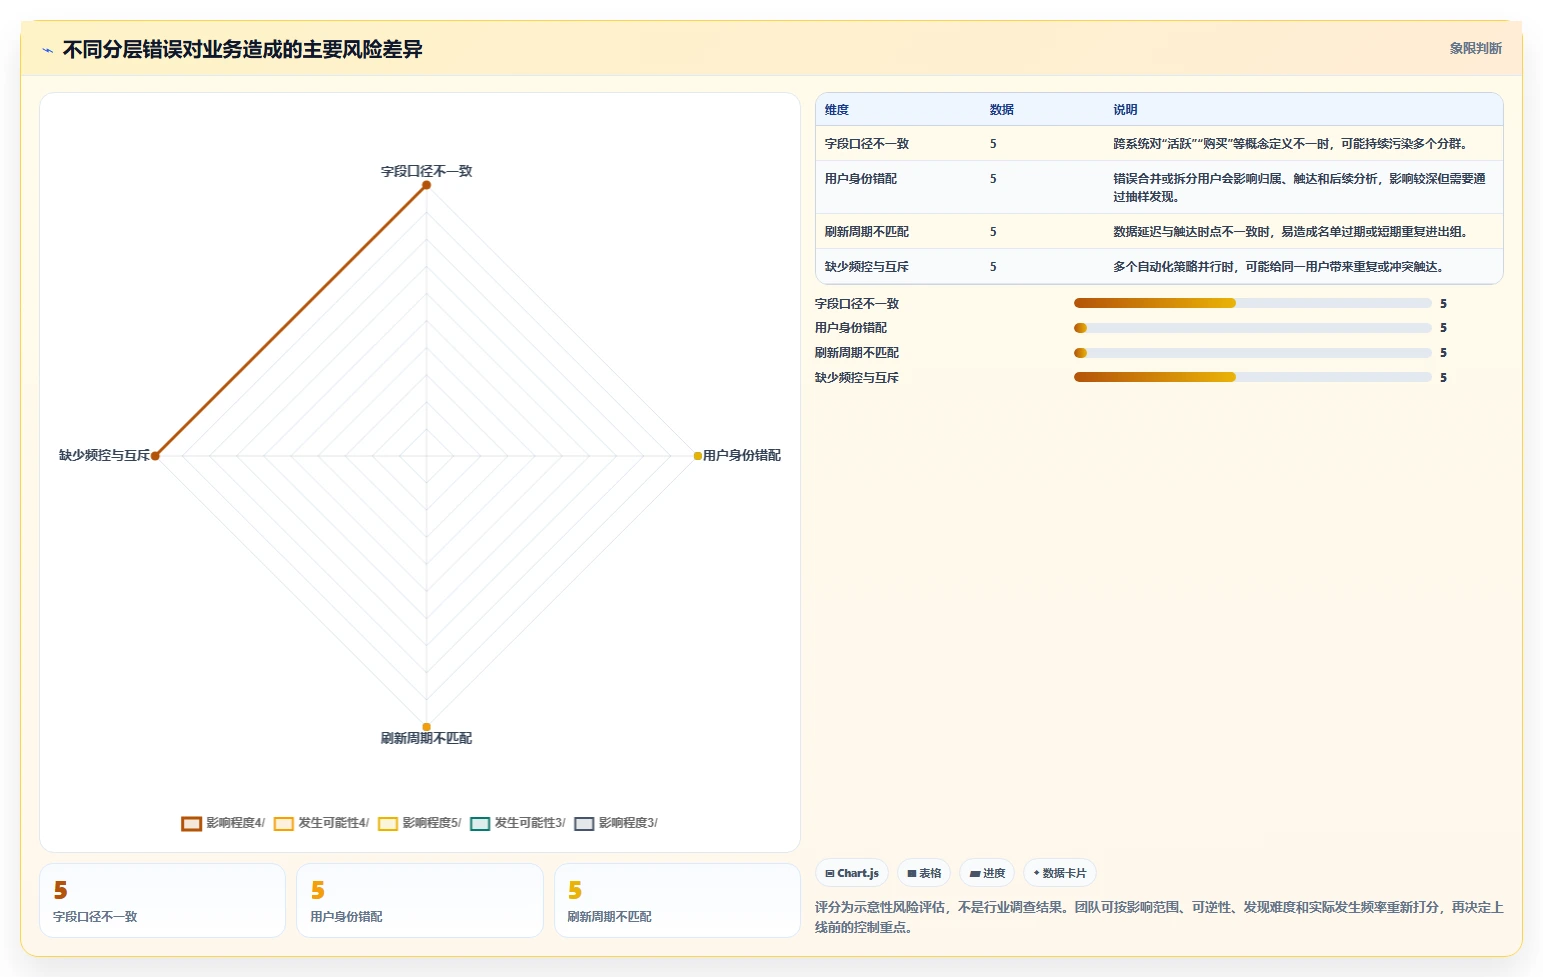This screenshot has height=977, width=1543.
Task: Click the radar axis label 刷新周期不匹配
Action: pyautogui.click(x=426, y=738)
